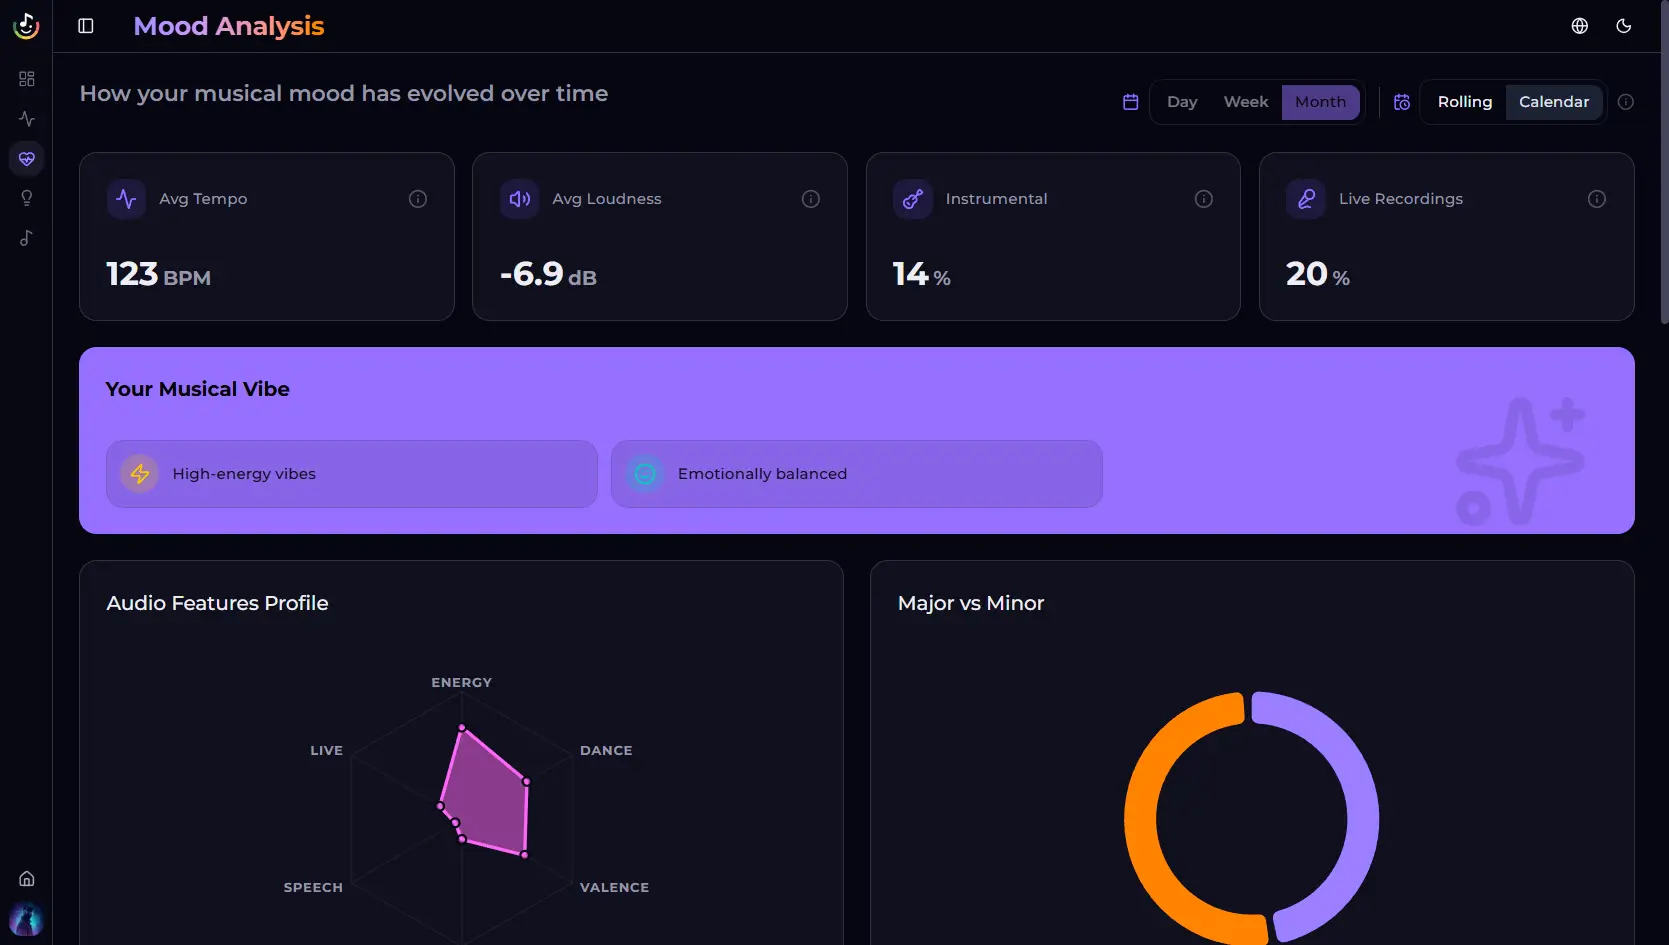Click the Avg Loudness speaker icon

(x=520, y=199)
